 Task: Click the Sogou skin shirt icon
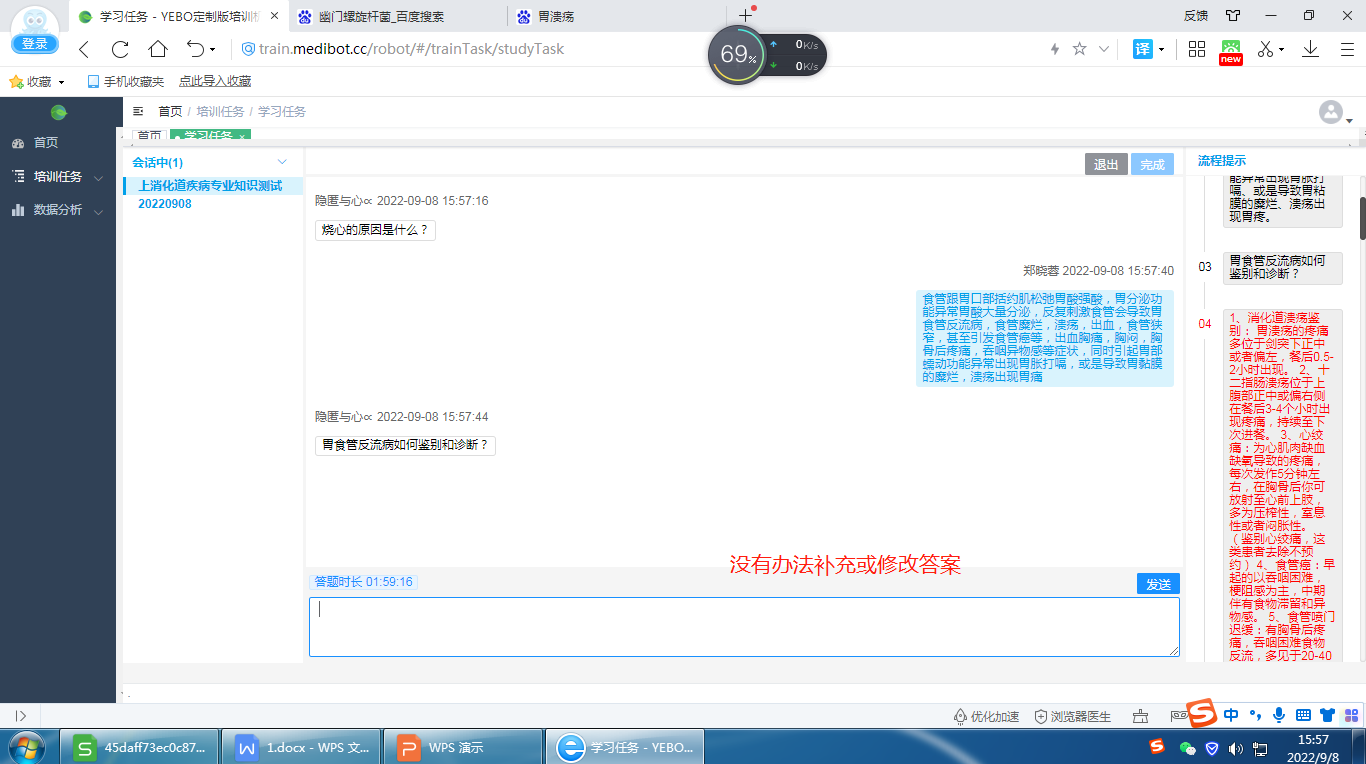tap(1327, 714)
